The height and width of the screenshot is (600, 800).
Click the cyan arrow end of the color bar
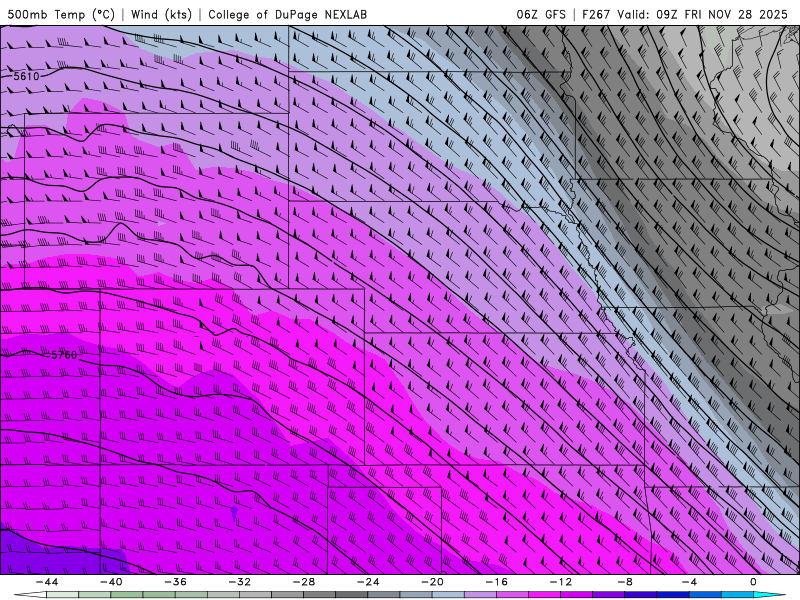point(770,595)
